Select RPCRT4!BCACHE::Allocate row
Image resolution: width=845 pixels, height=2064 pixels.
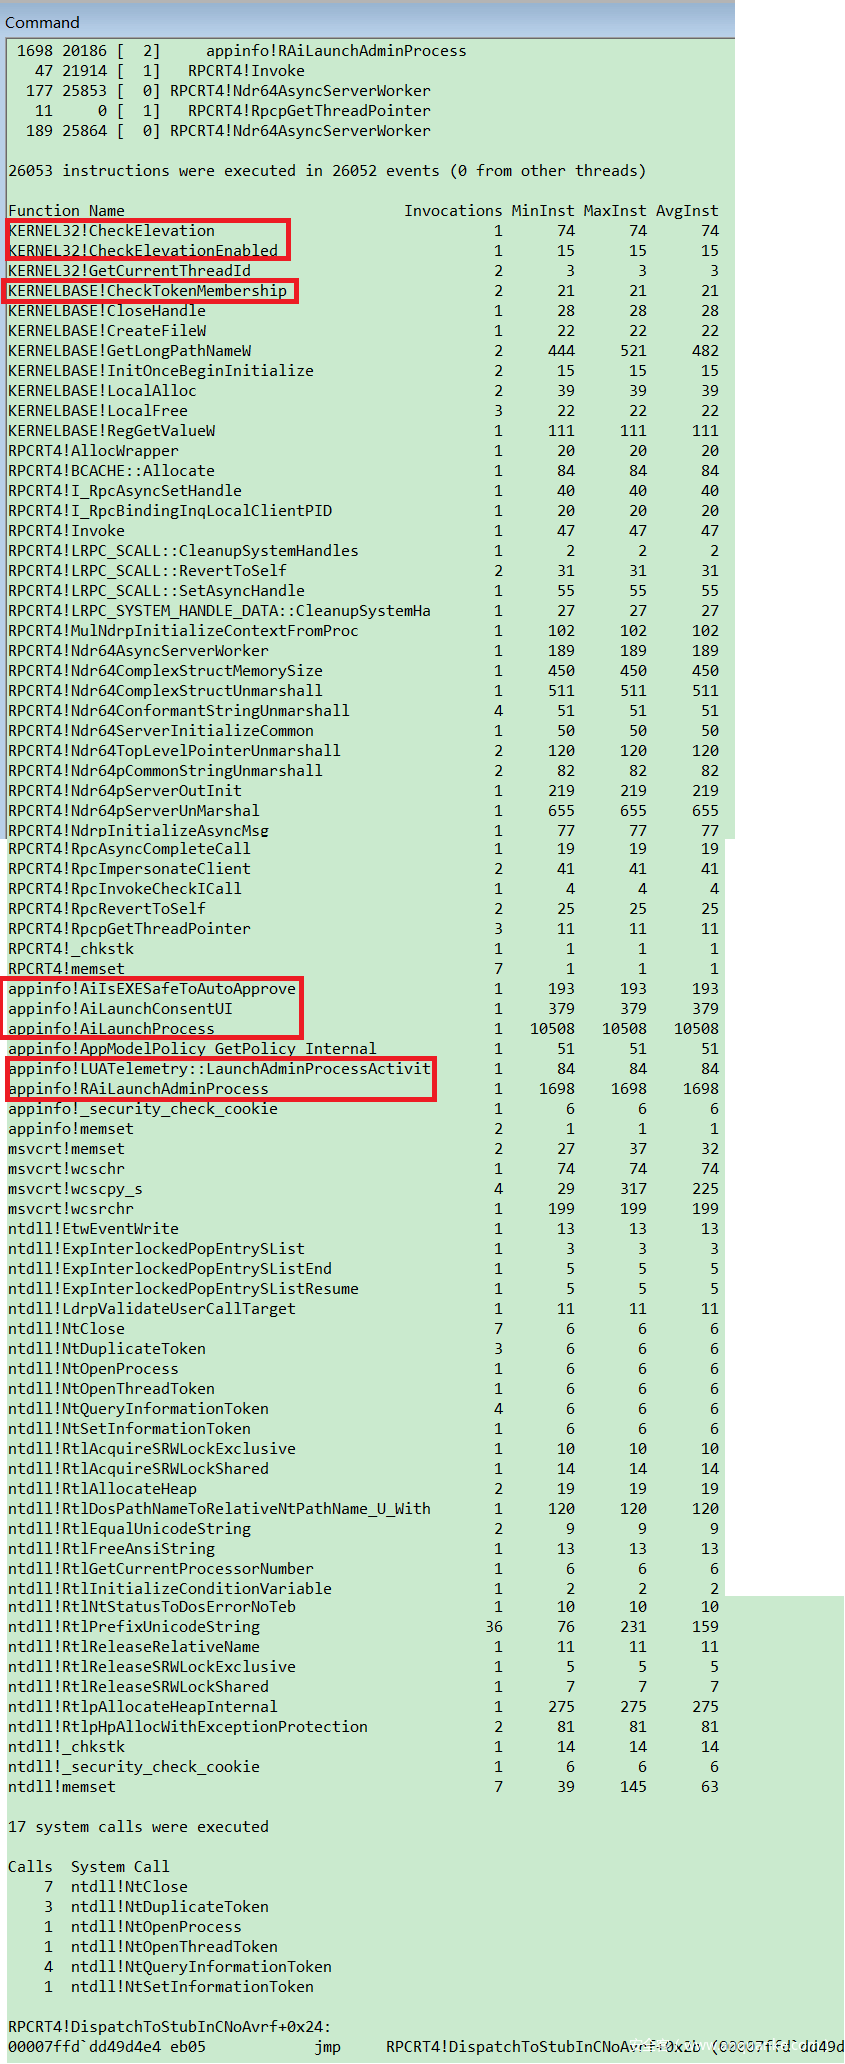coord(363,470)
